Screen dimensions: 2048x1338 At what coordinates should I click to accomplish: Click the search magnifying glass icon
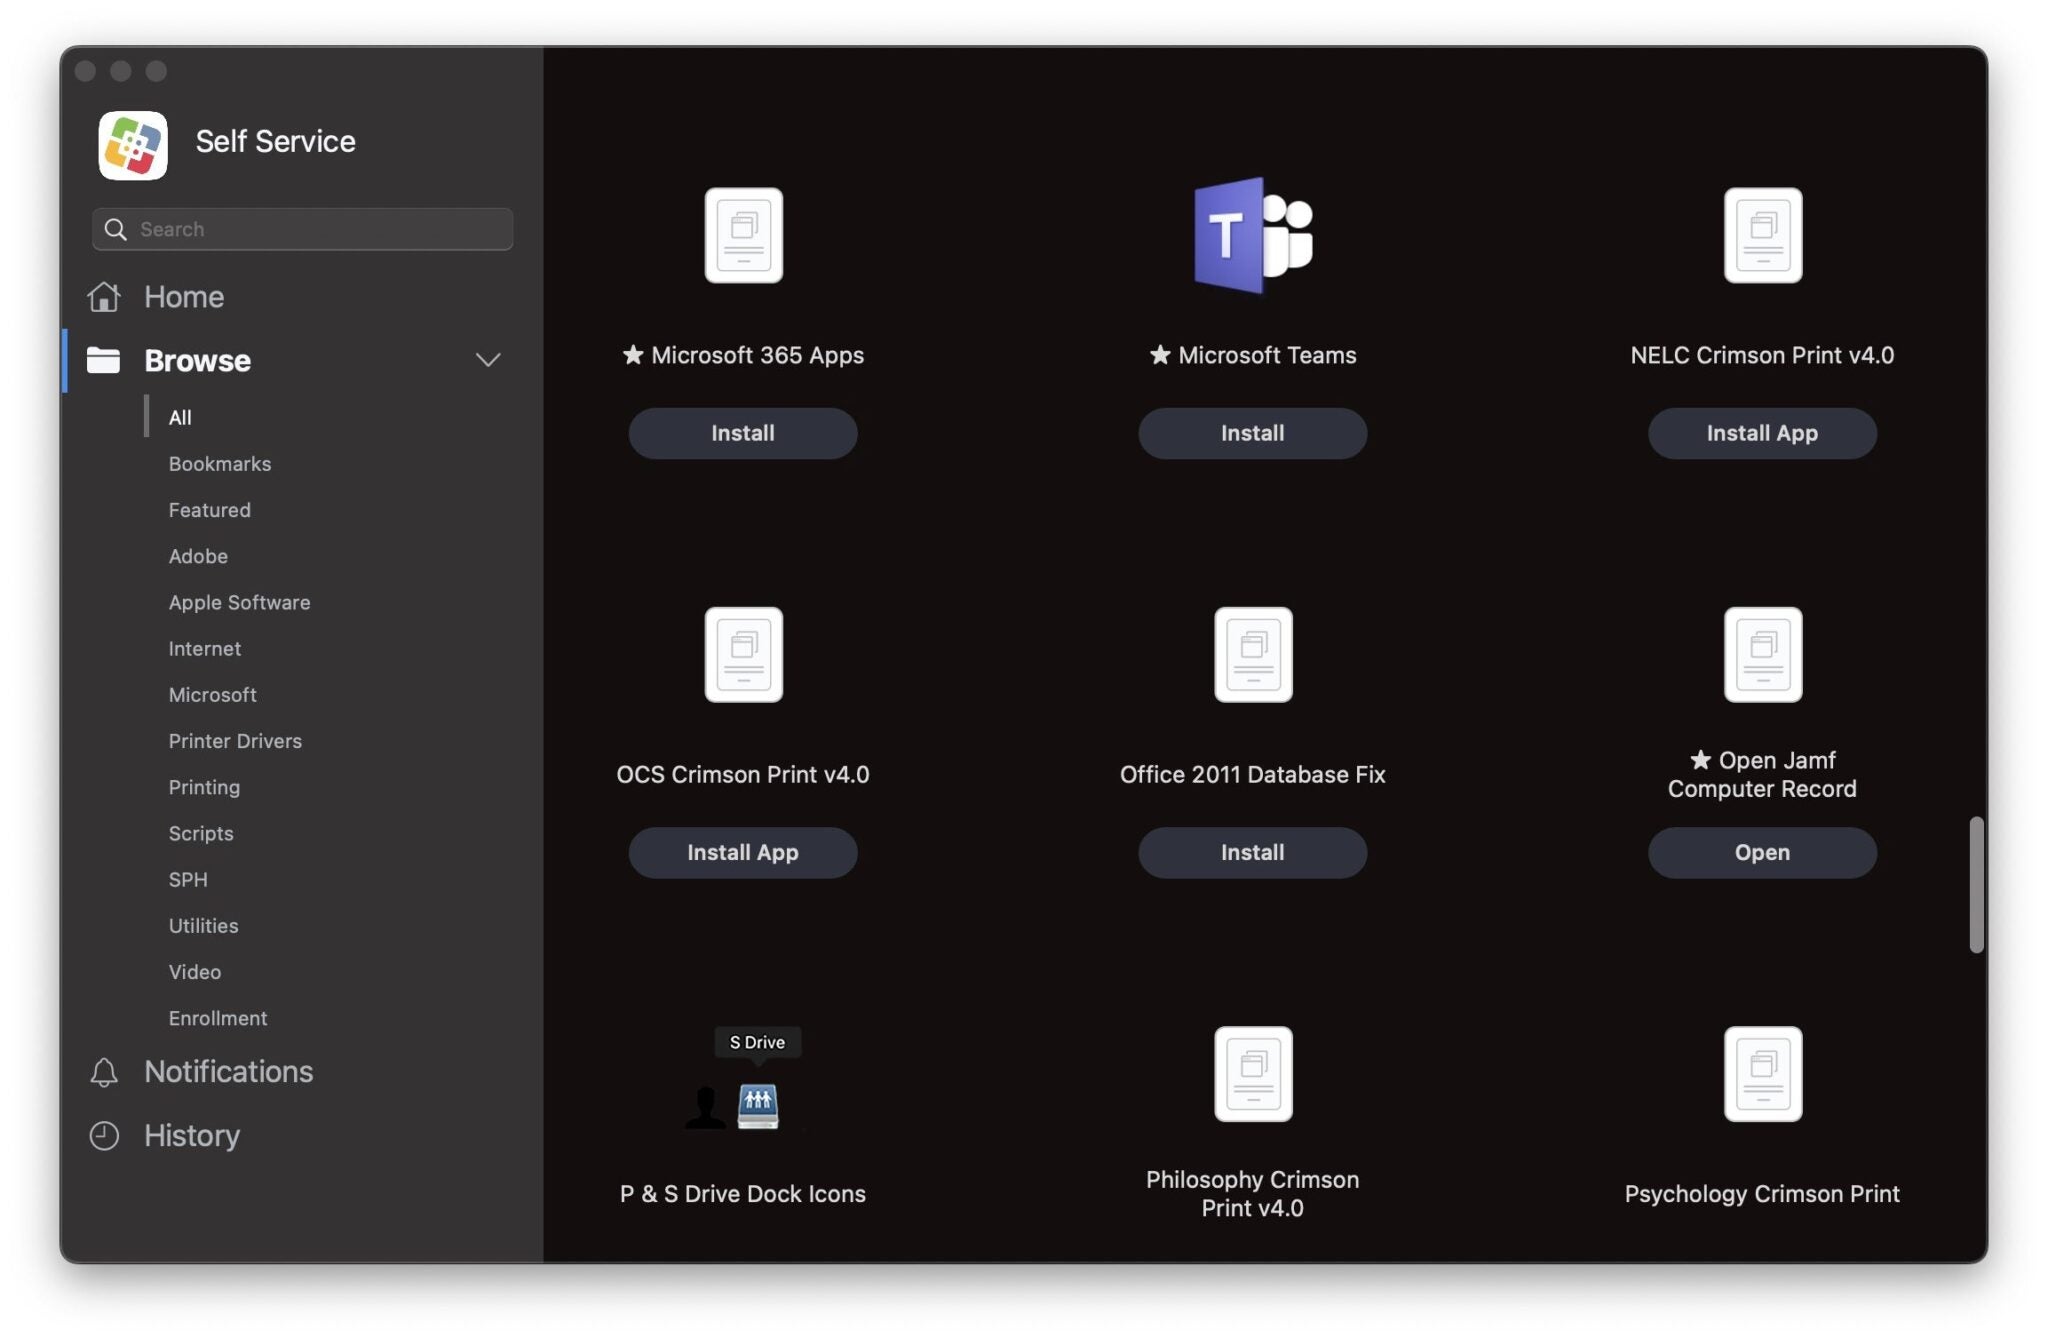116,229
